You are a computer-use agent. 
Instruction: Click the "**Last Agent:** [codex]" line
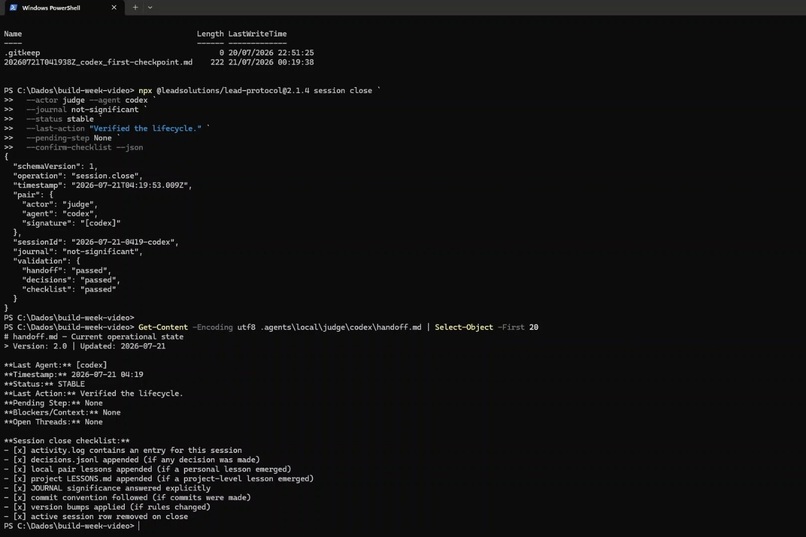point(56,365)
